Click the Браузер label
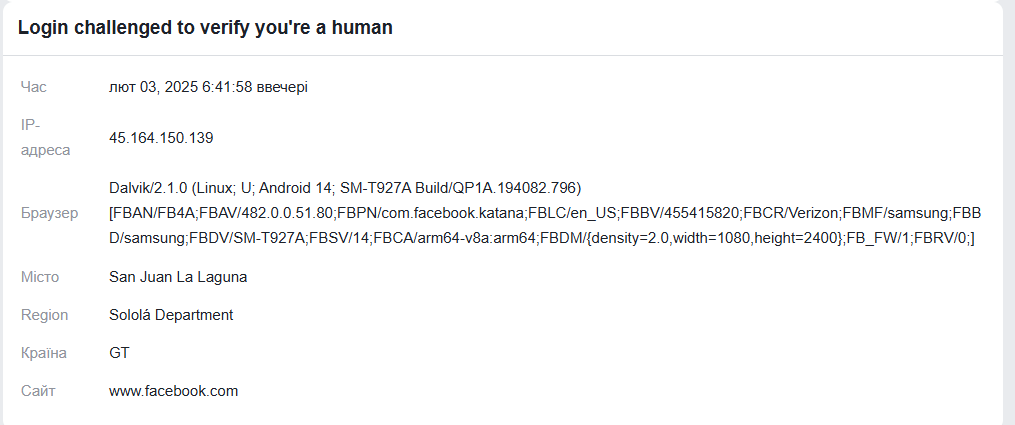Screen dimensions: 1015x425 pos(50,213)
